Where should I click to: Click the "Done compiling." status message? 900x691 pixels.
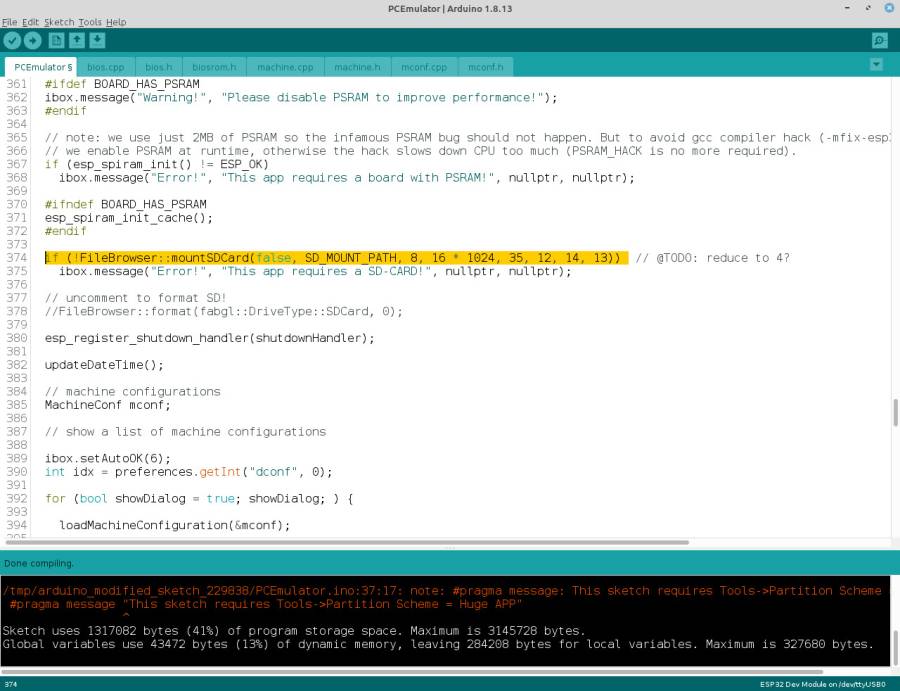point(39,564)
